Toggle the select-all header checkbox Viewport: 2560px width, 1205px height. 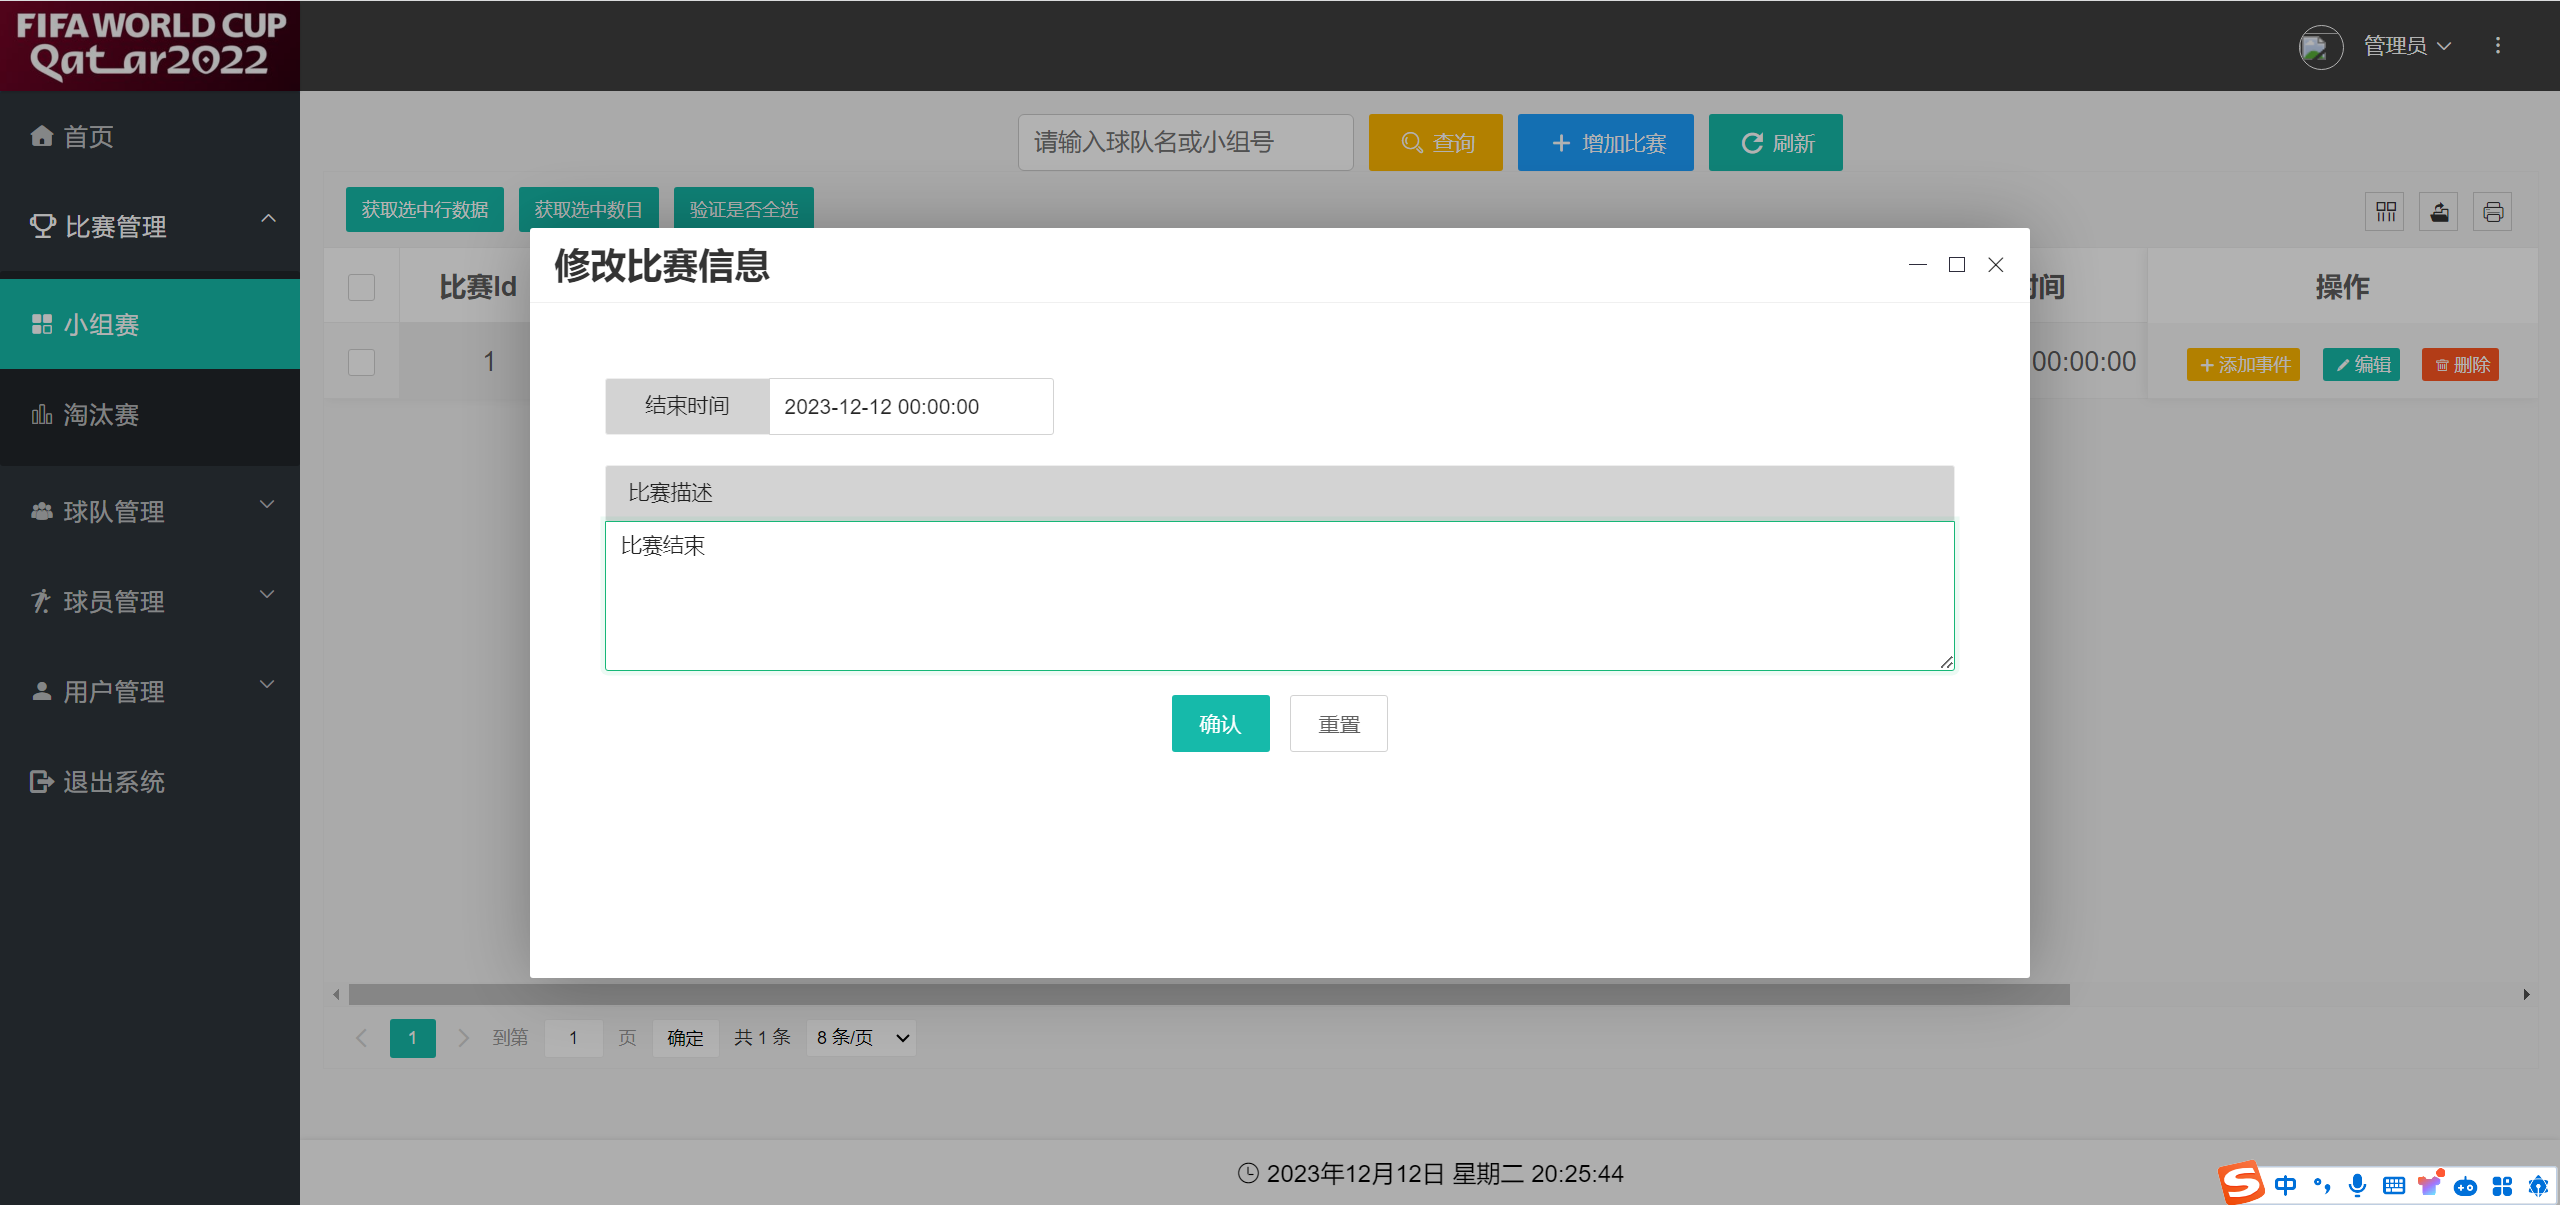click(x=361, y=287)
